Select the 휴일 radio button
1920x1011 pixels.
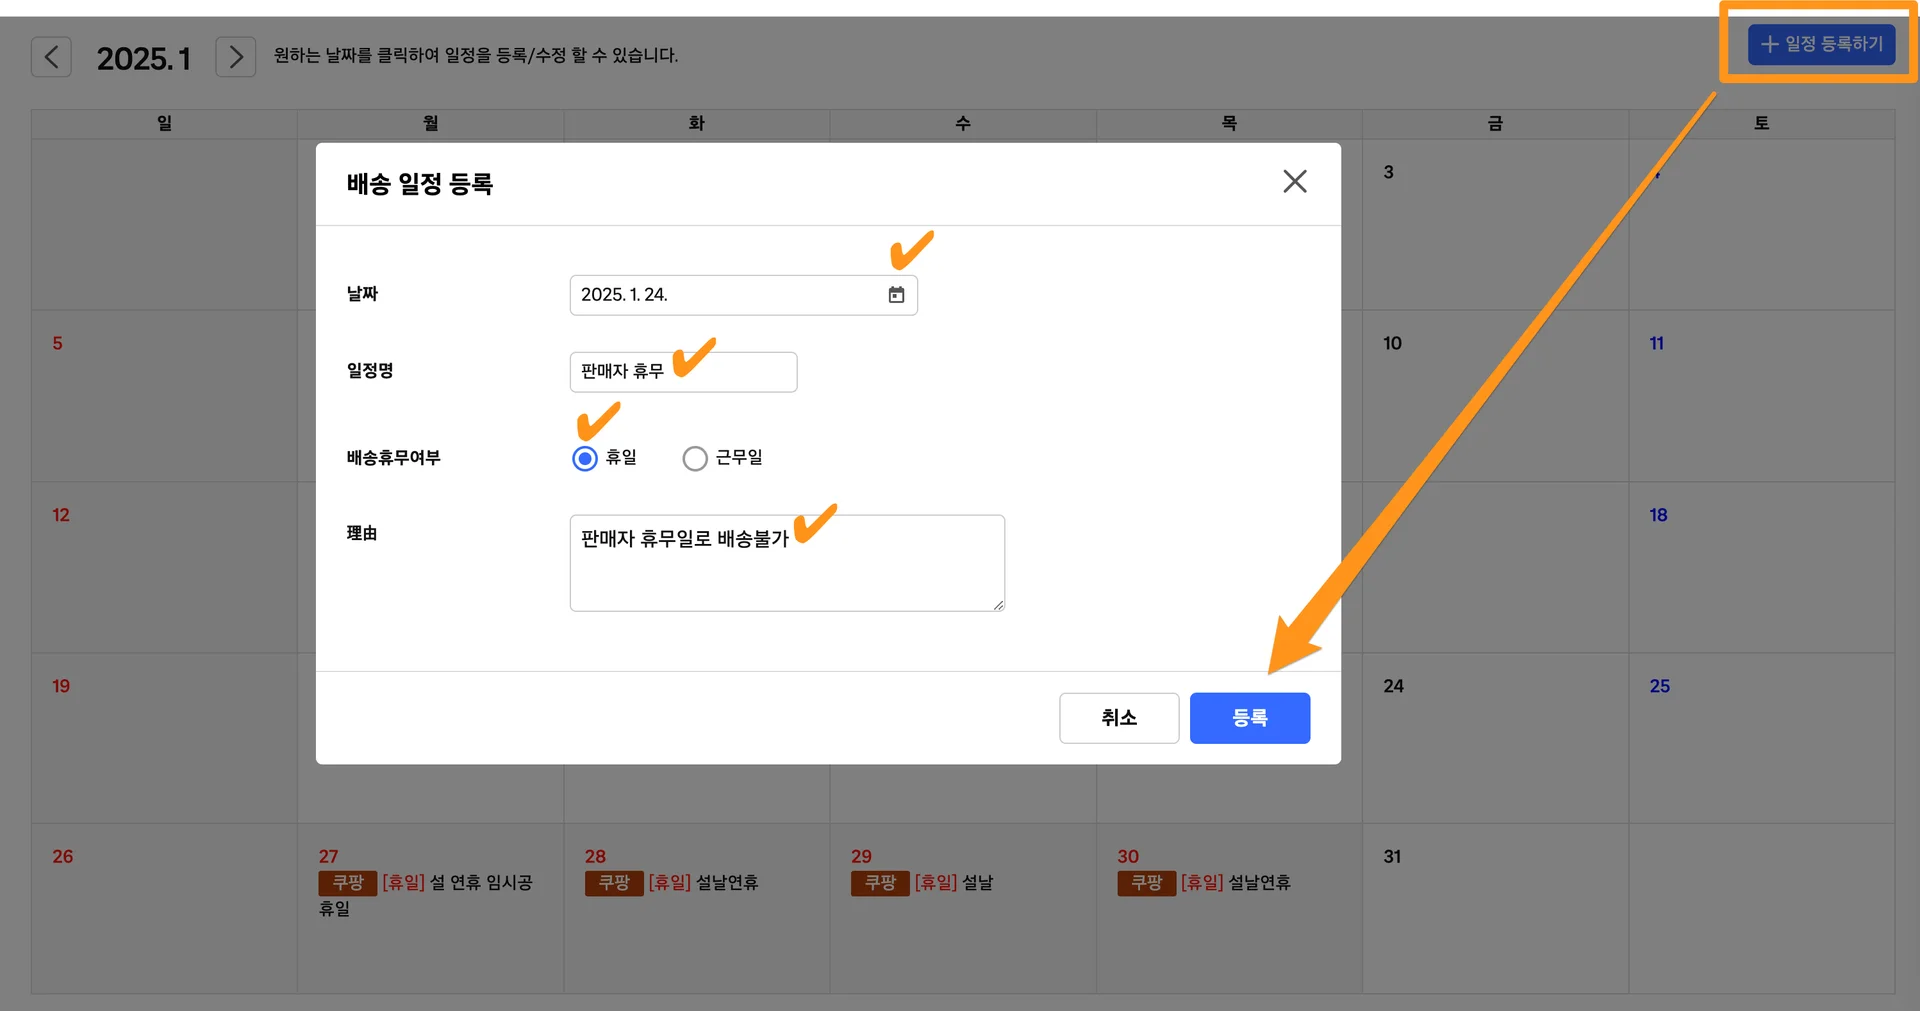[584, 458]
